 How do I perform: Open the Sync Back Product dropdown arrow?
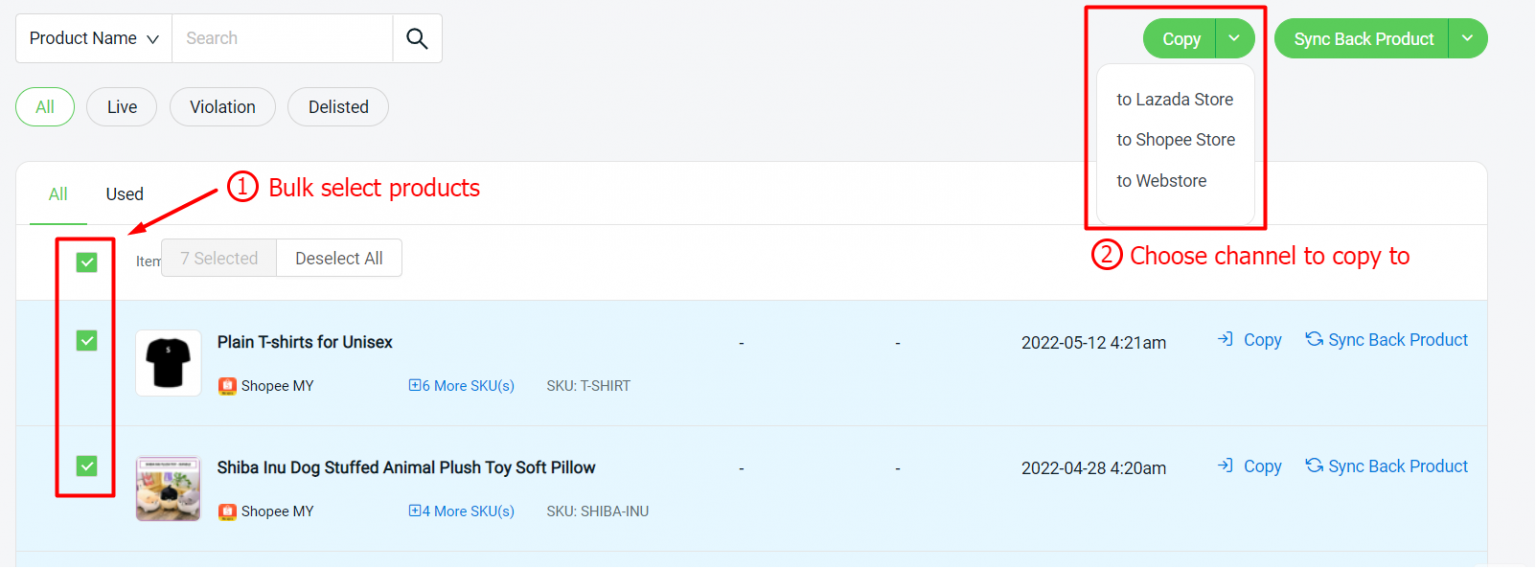[1468, 39]
